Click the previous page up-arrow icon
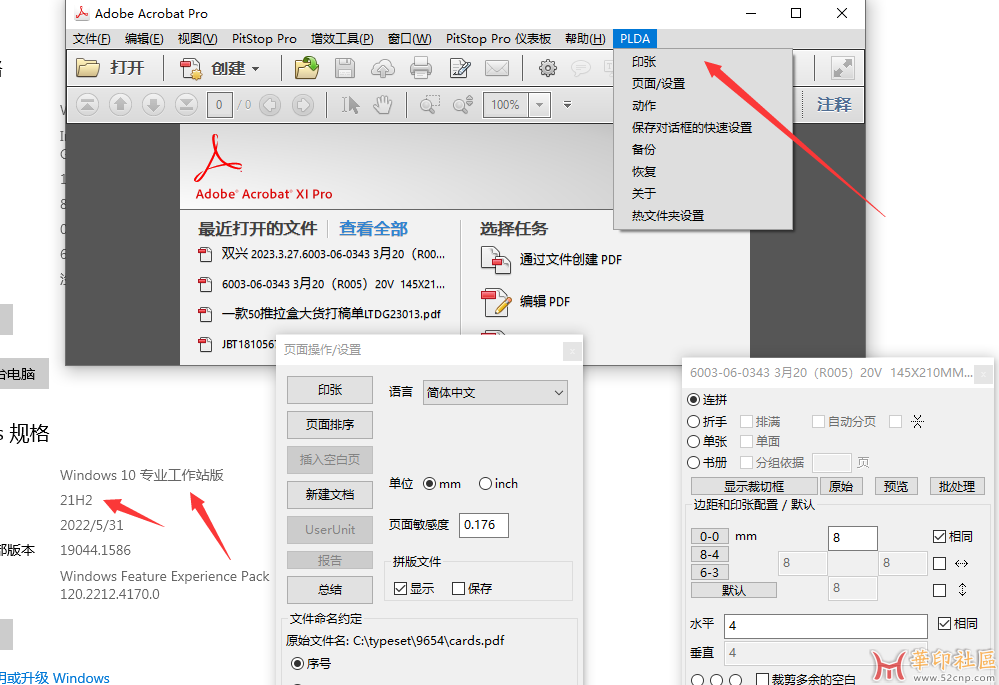This screenshot has height=685, width=999. point(120,105)
